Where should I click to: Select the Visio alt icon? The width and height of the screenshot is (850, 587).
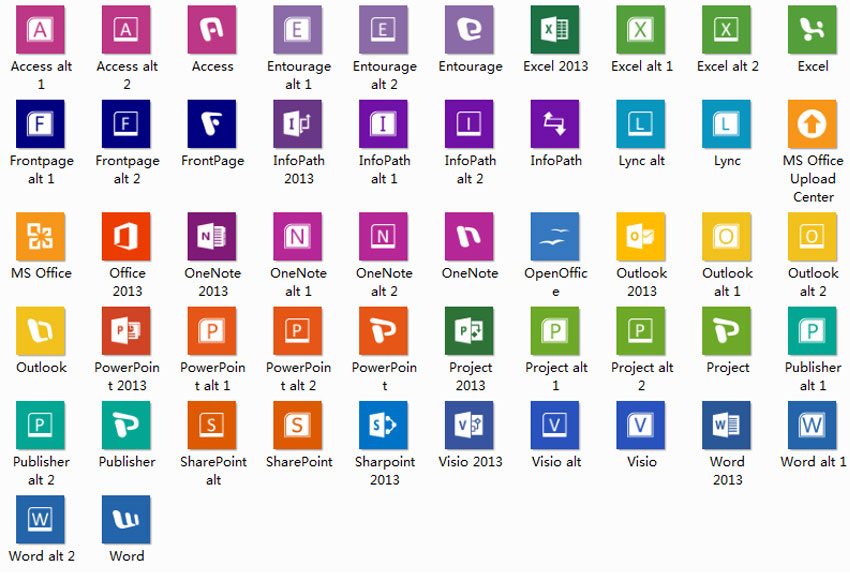pos(555,425)
